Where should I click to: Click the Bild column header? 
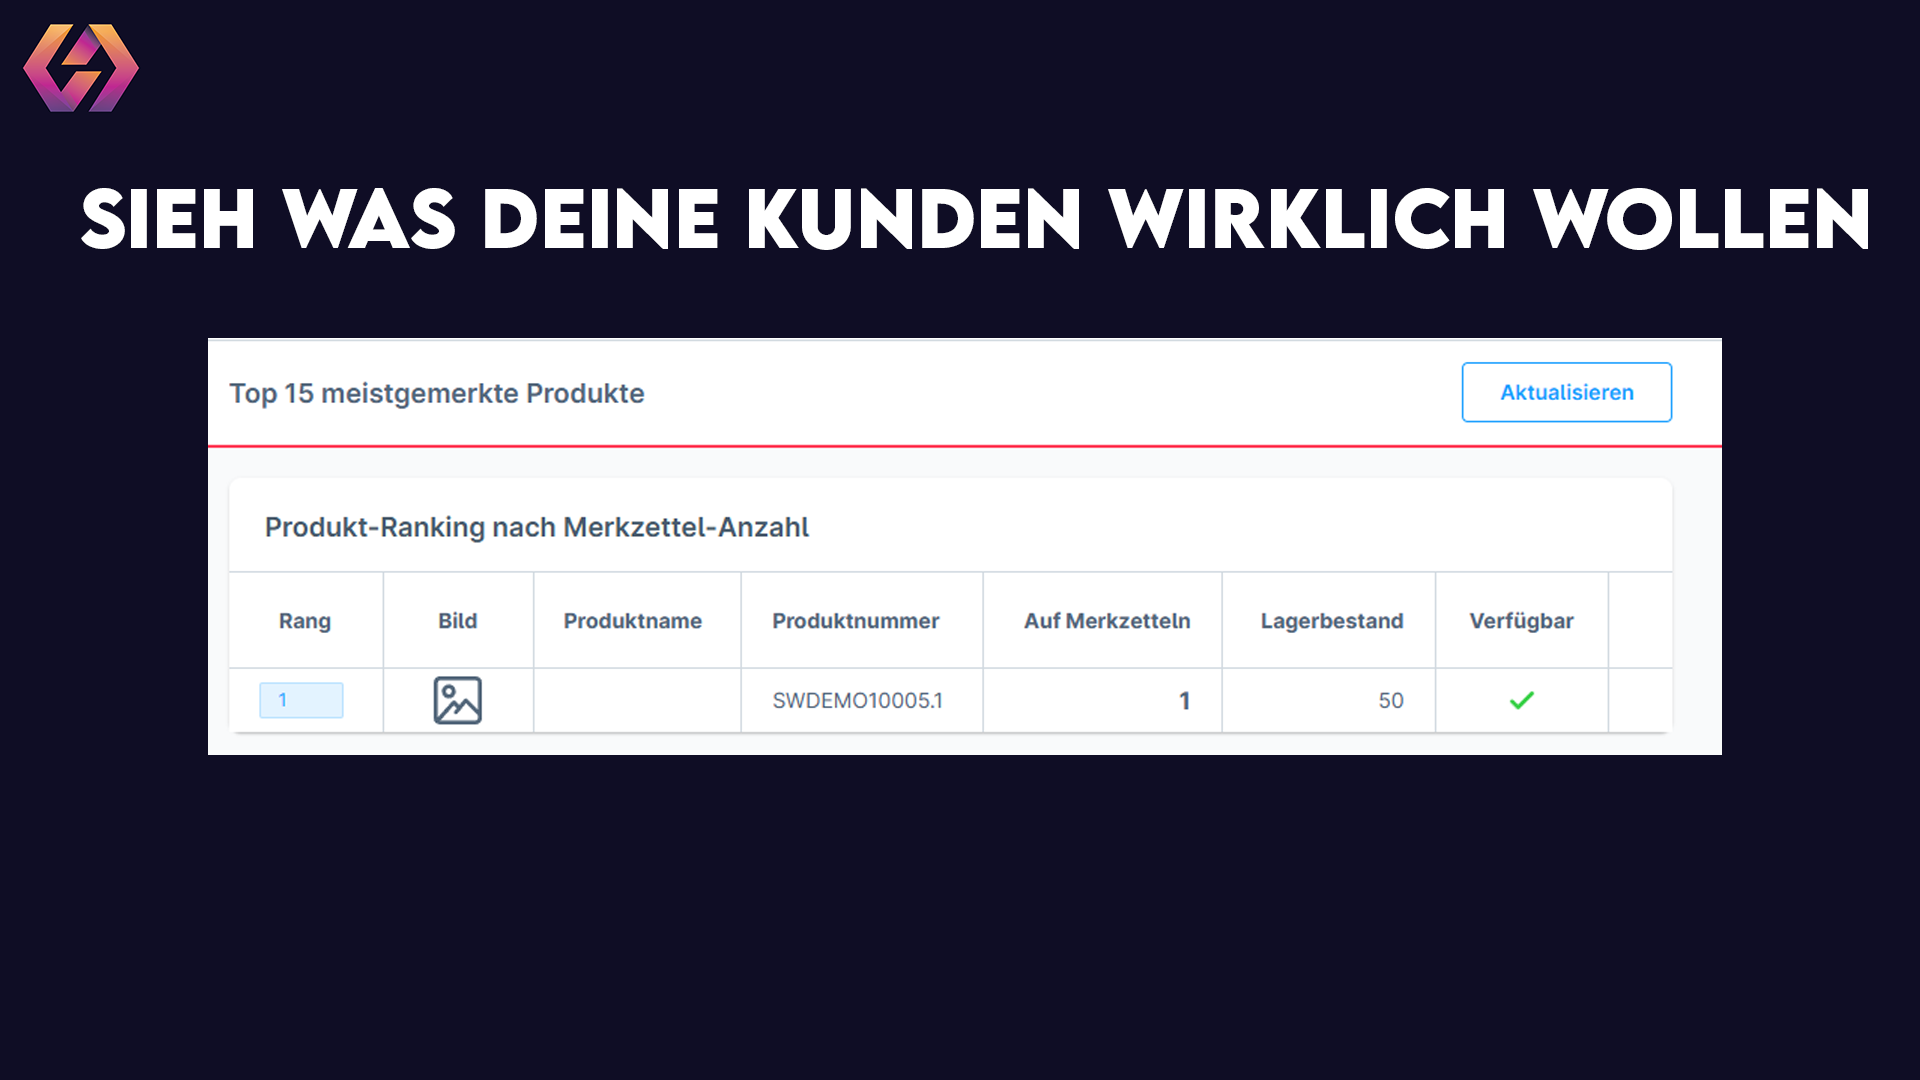click(458, 621)
